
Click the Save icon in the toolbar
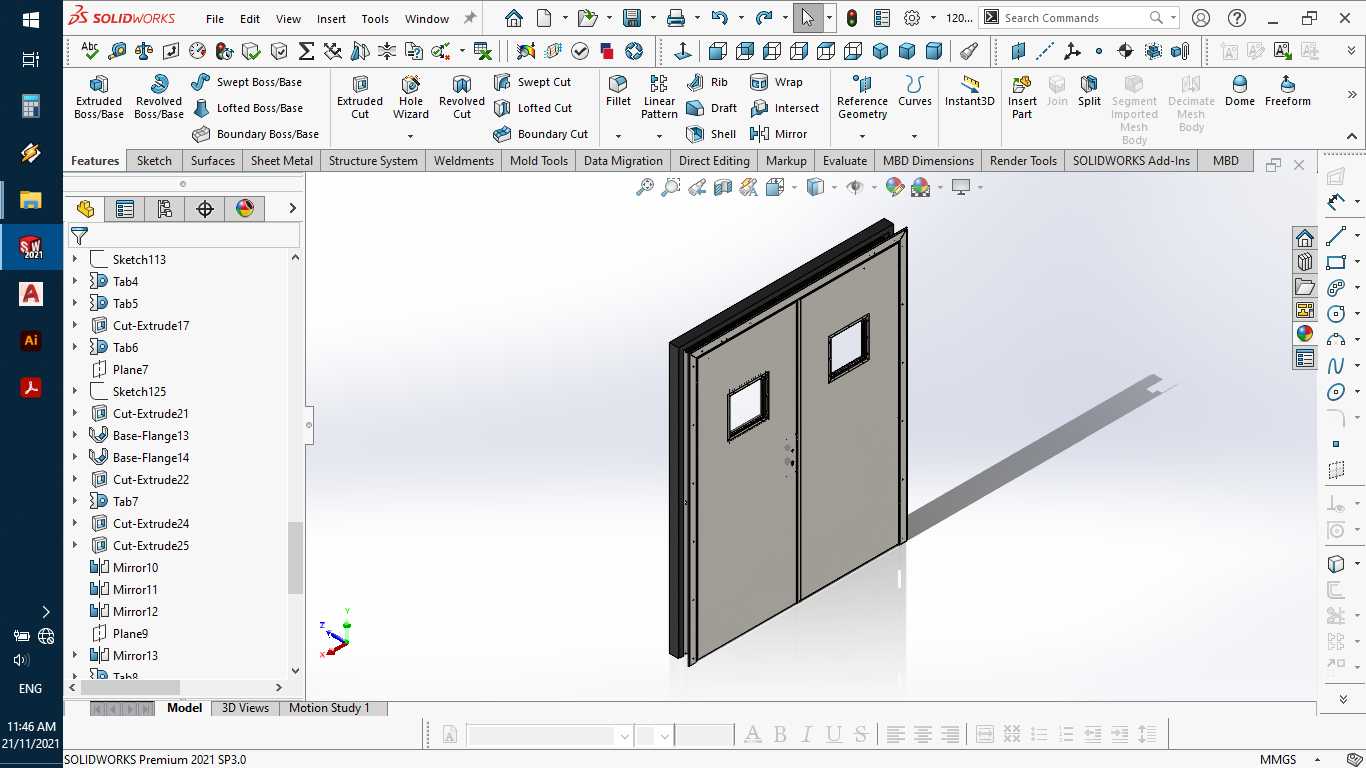[x=632, y=18]
